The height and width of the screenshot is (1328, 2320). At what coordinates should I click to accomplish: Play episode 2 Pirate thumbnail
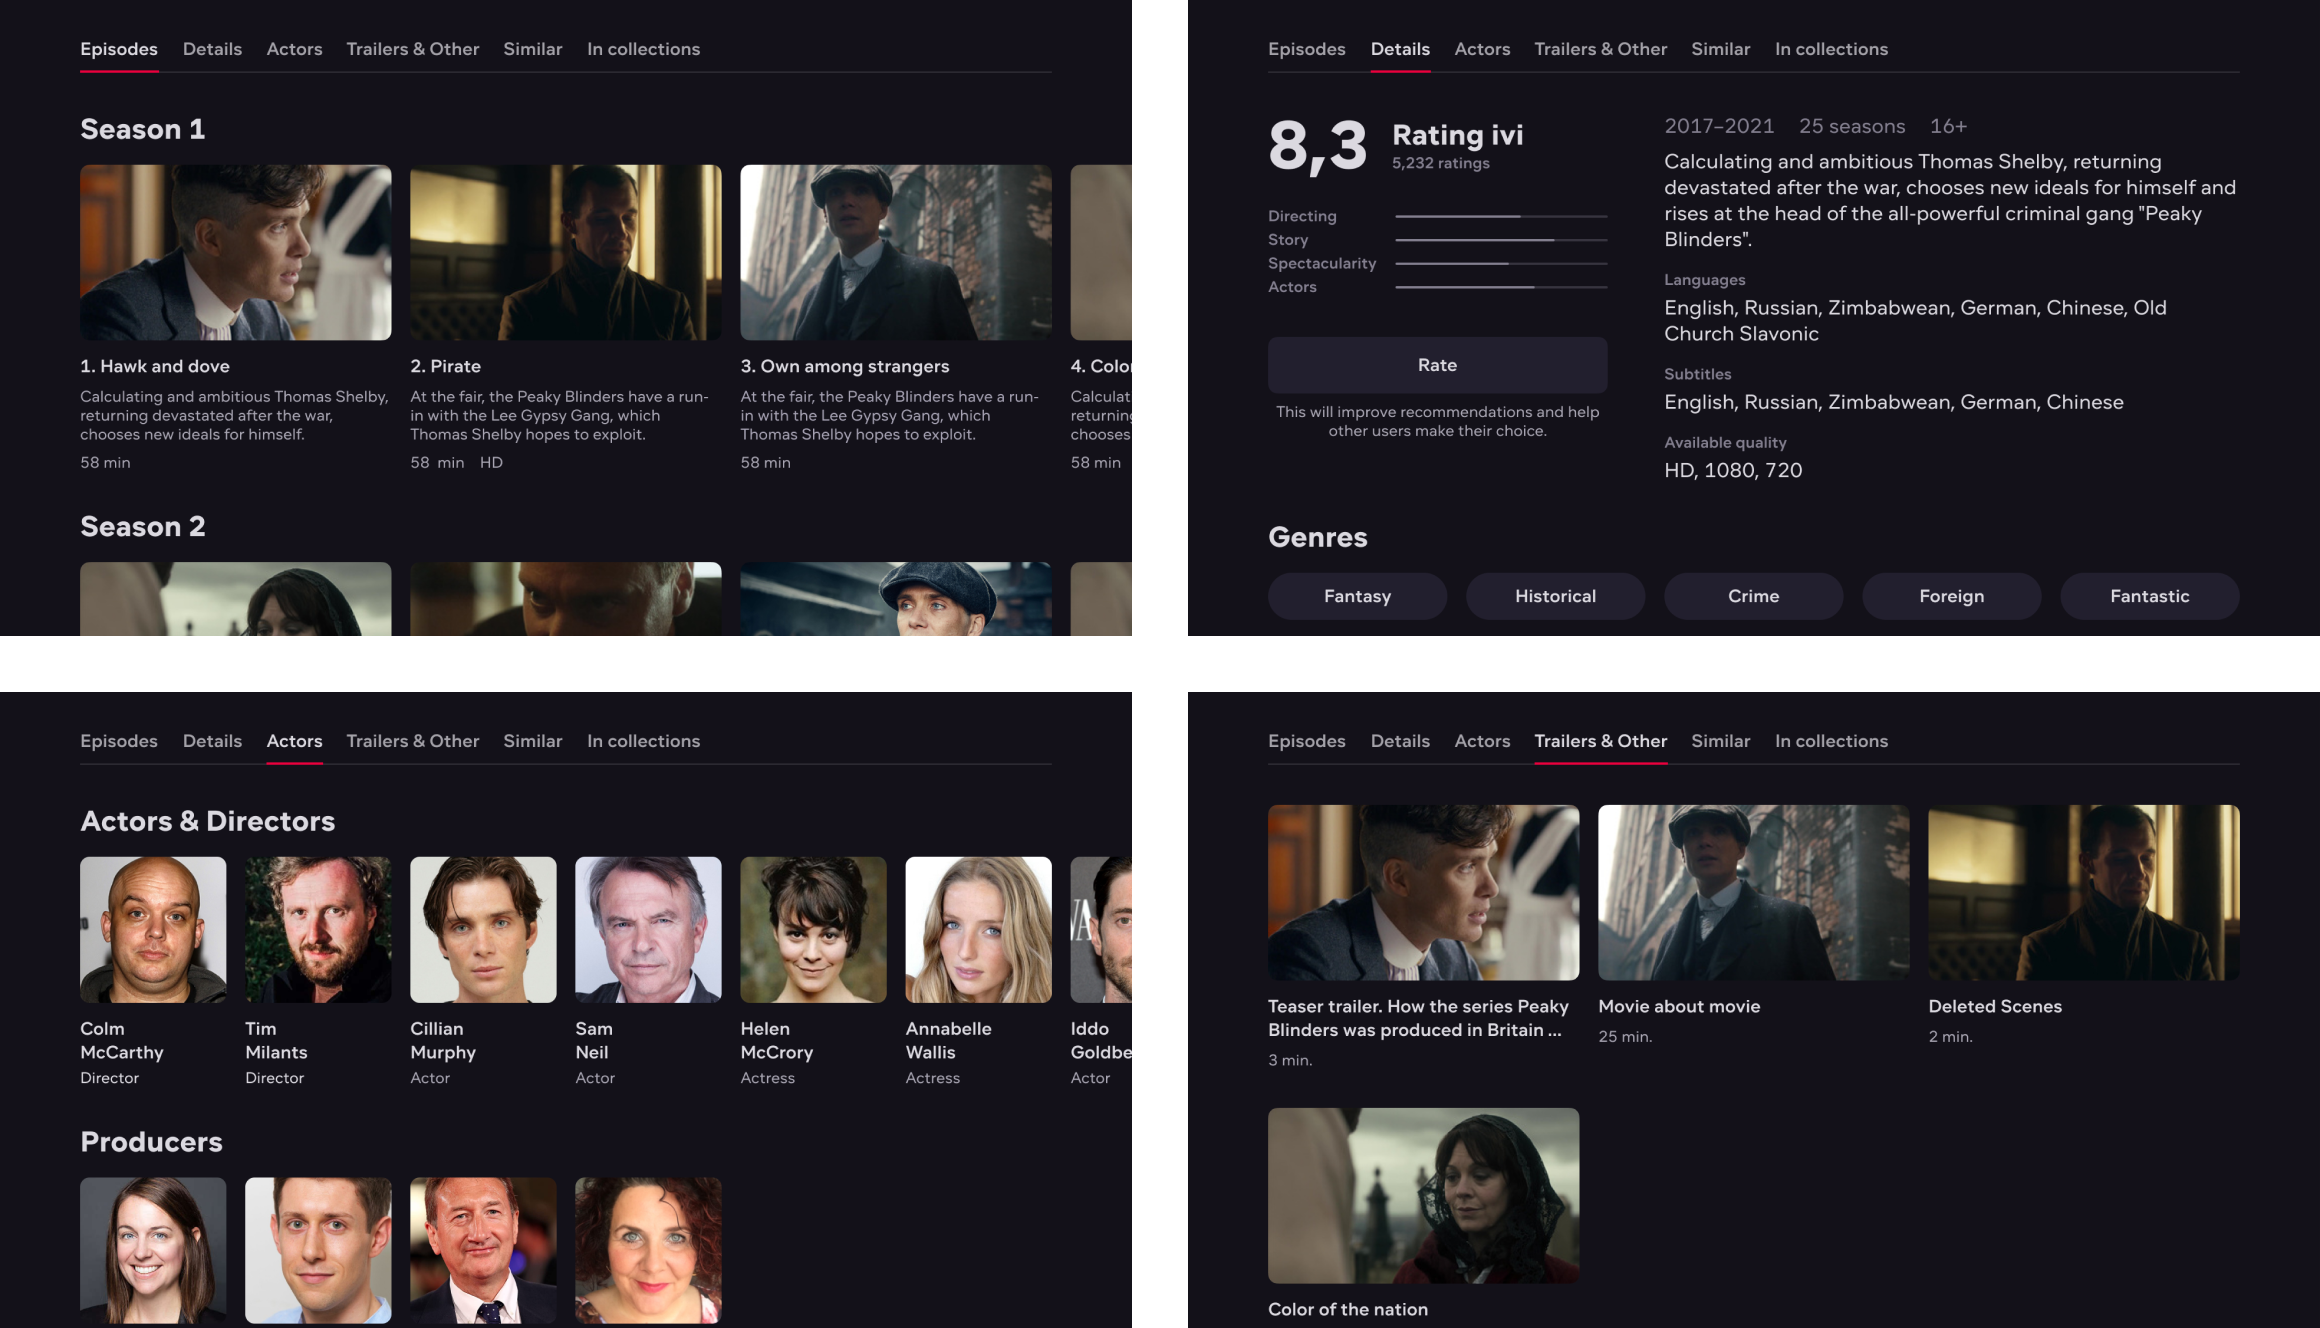tap(565, 252)
